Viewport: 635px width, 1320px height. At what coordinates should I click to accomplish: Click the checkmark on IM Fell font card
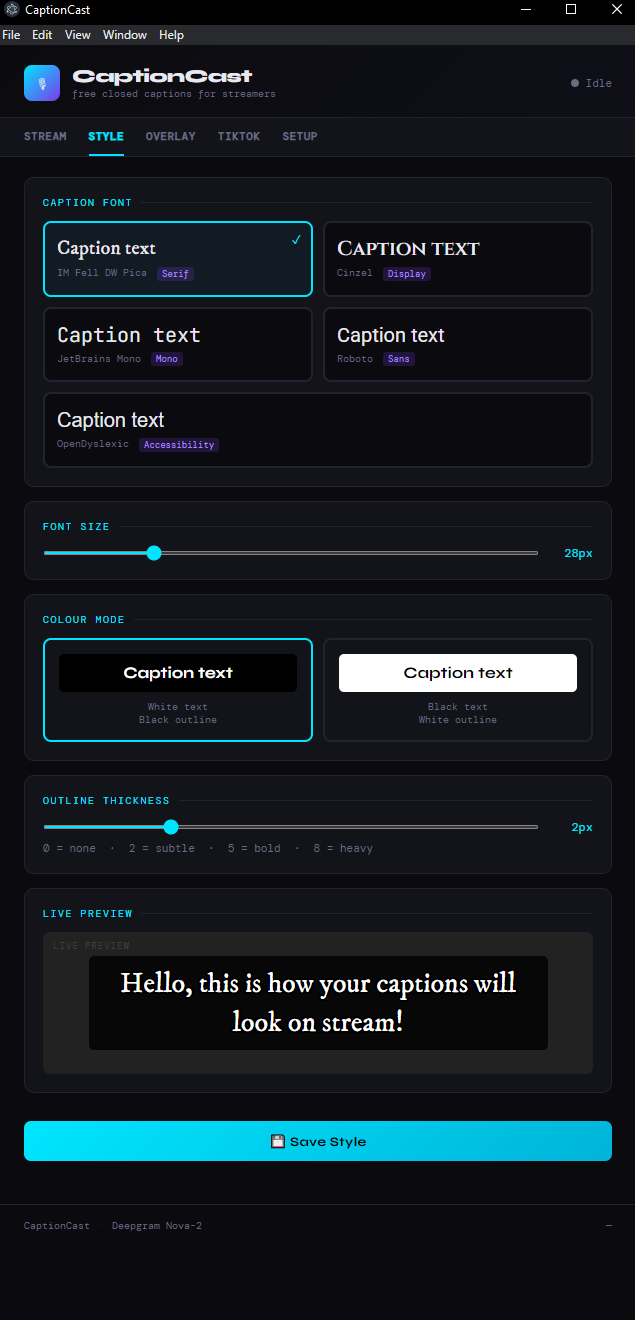coord(296,240)
